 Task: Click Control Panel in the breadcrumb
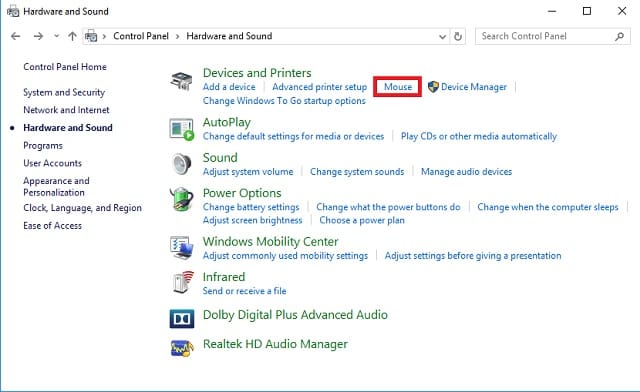(x=141, y=36)
